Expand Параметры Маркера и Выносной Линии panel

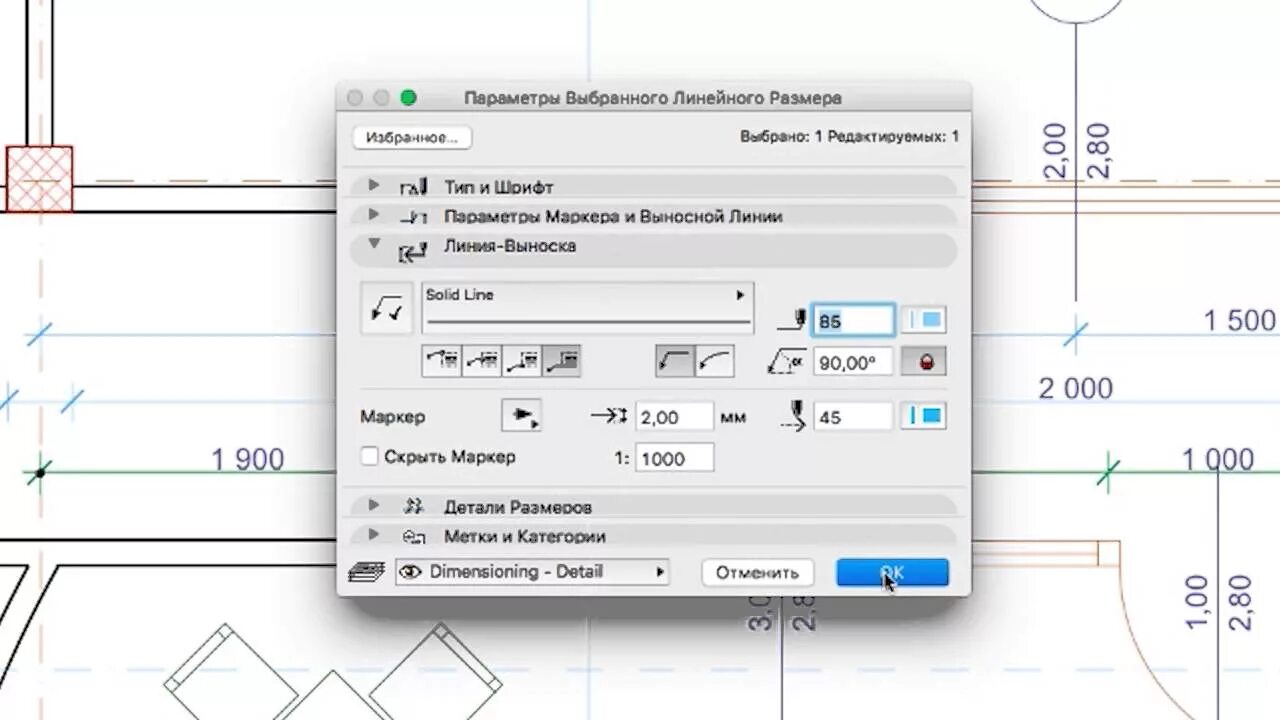[x=374, y=215]
